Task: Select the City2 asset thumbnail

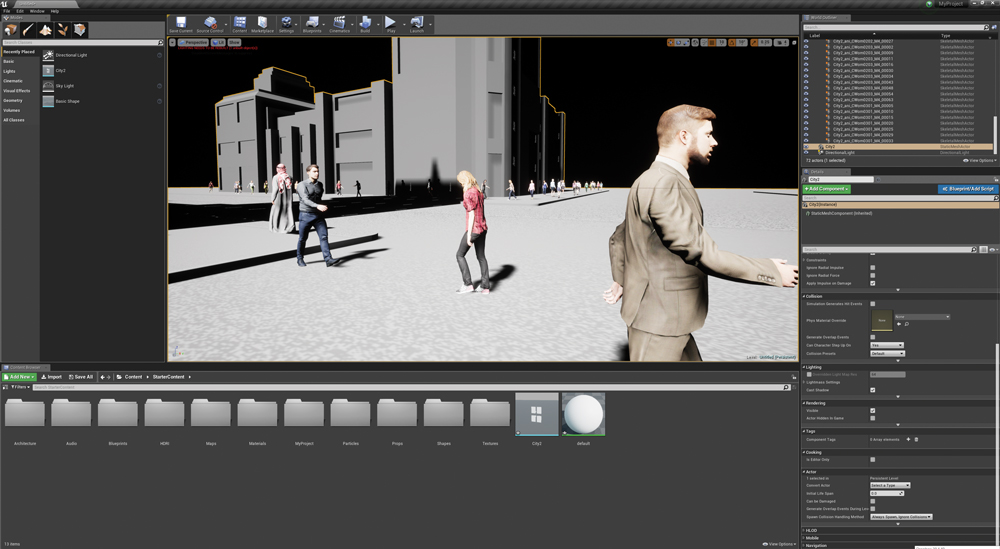Action: point(536,414)
